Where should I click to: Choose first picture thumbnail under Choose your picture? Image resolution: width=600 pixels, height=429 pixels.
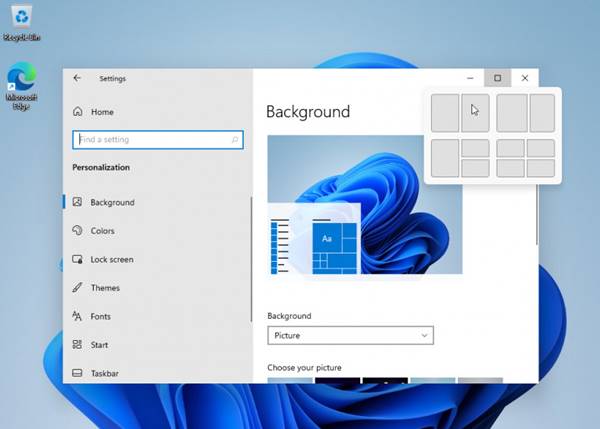tap(290, 380)
